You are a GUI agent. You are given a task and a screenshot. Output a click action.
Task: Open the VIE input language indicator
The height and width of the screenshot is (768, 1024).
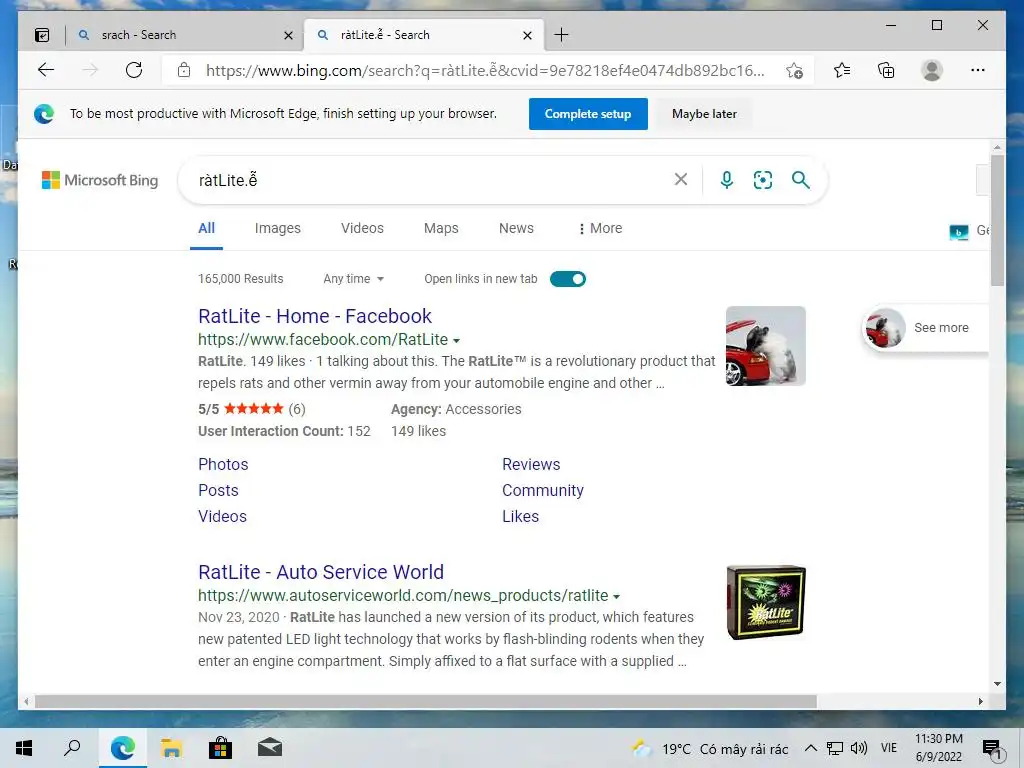(889, 748)
